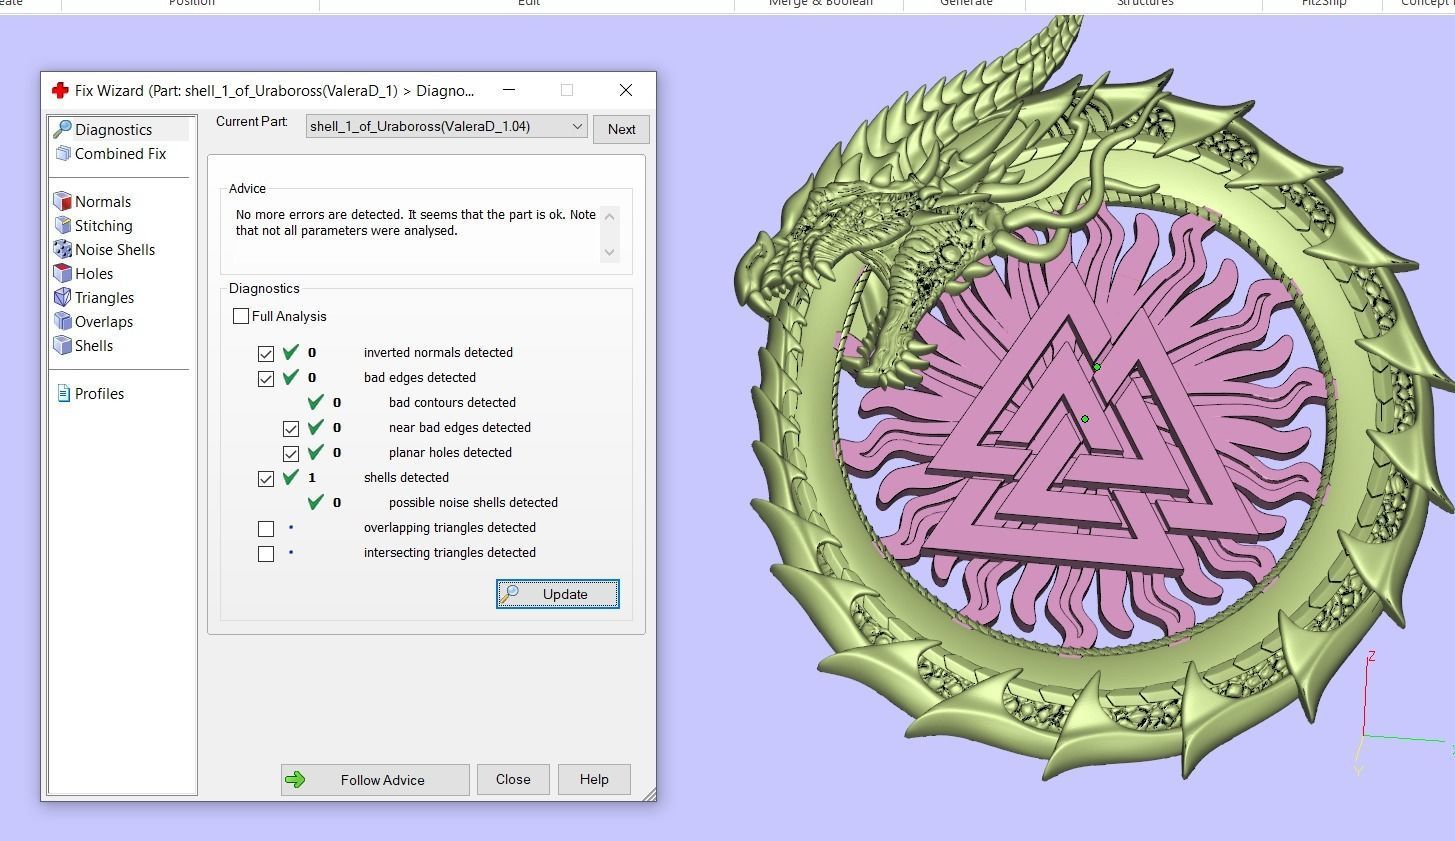Click 'overlapping triangles detected' label text
The width and height of the screenshot is (1455, 841).
point(450,527)
